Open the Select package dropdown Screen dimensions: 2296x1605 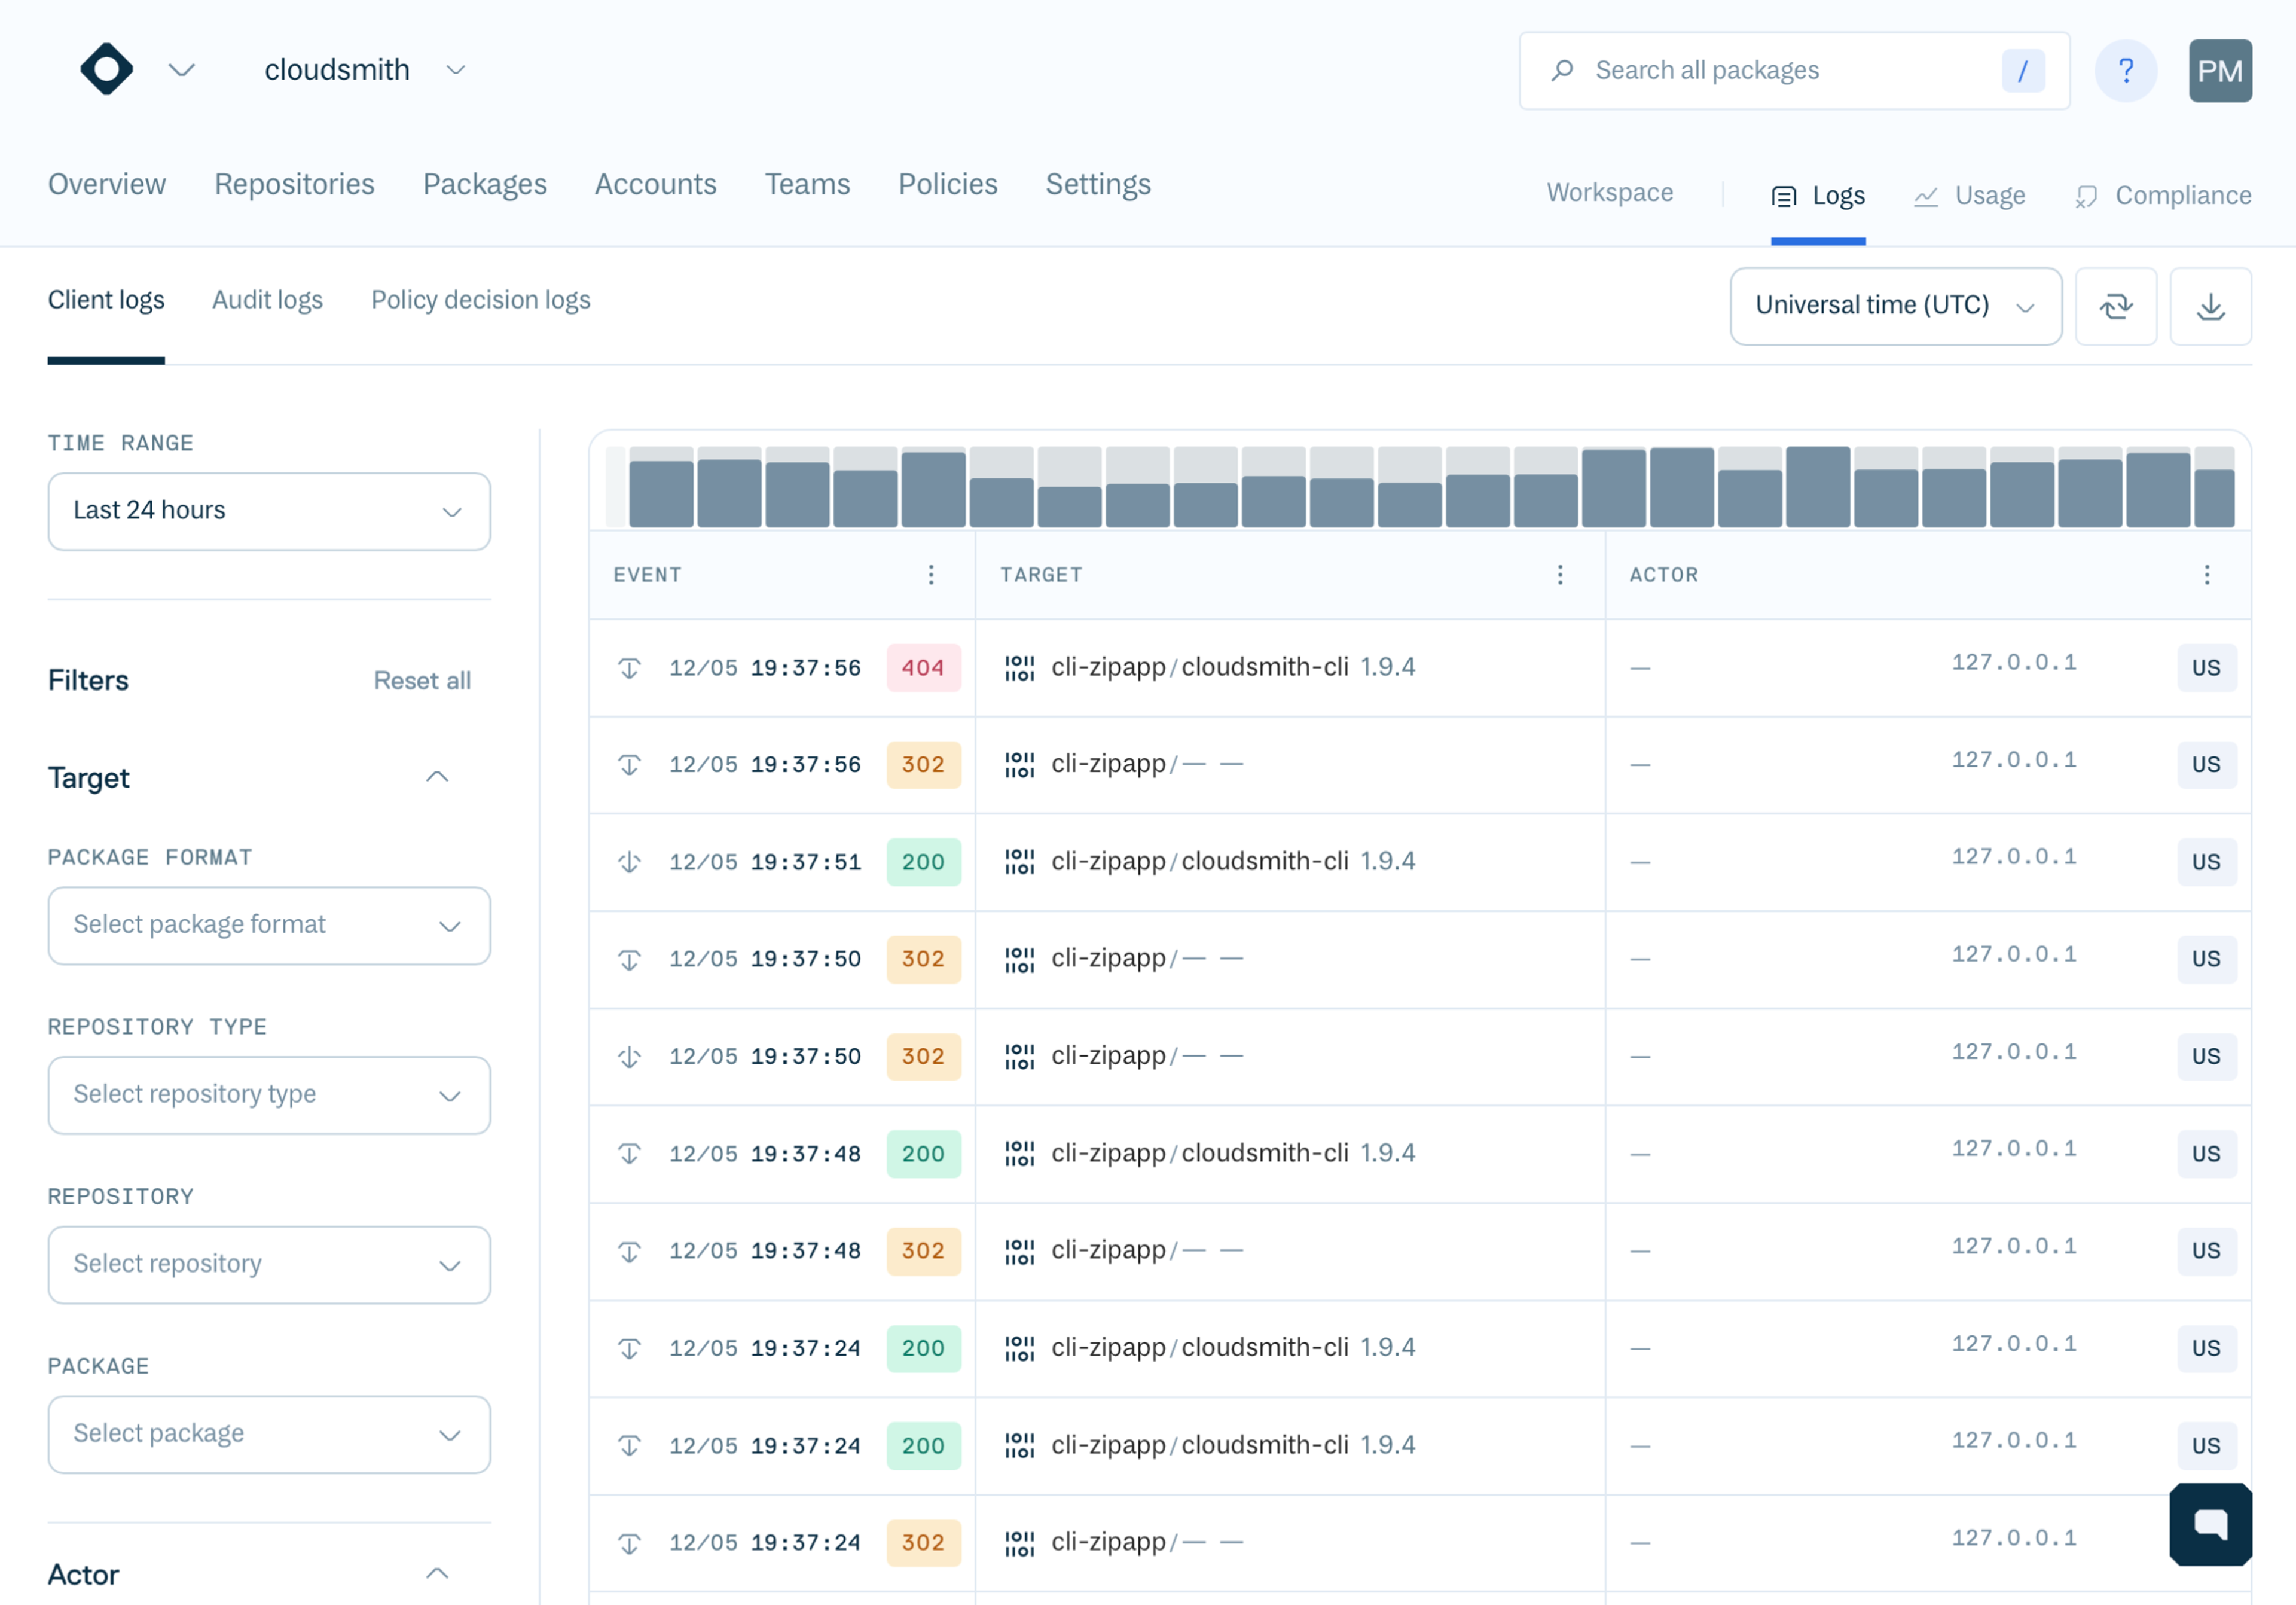269,1434
